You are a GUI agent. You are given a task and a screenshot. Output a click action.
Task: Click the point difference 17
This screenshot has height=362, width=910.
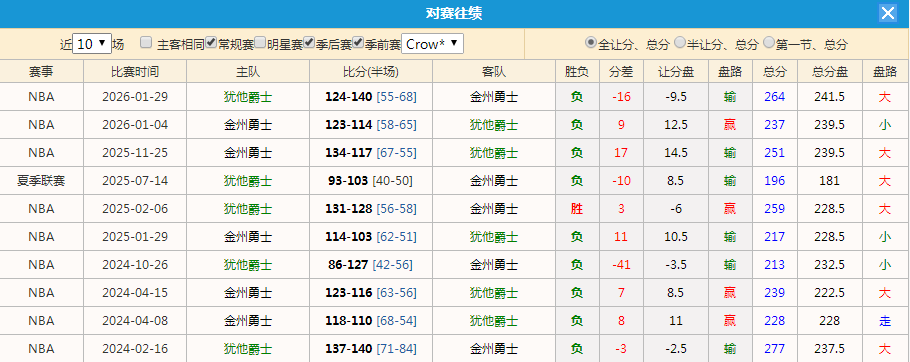(622, 153)
